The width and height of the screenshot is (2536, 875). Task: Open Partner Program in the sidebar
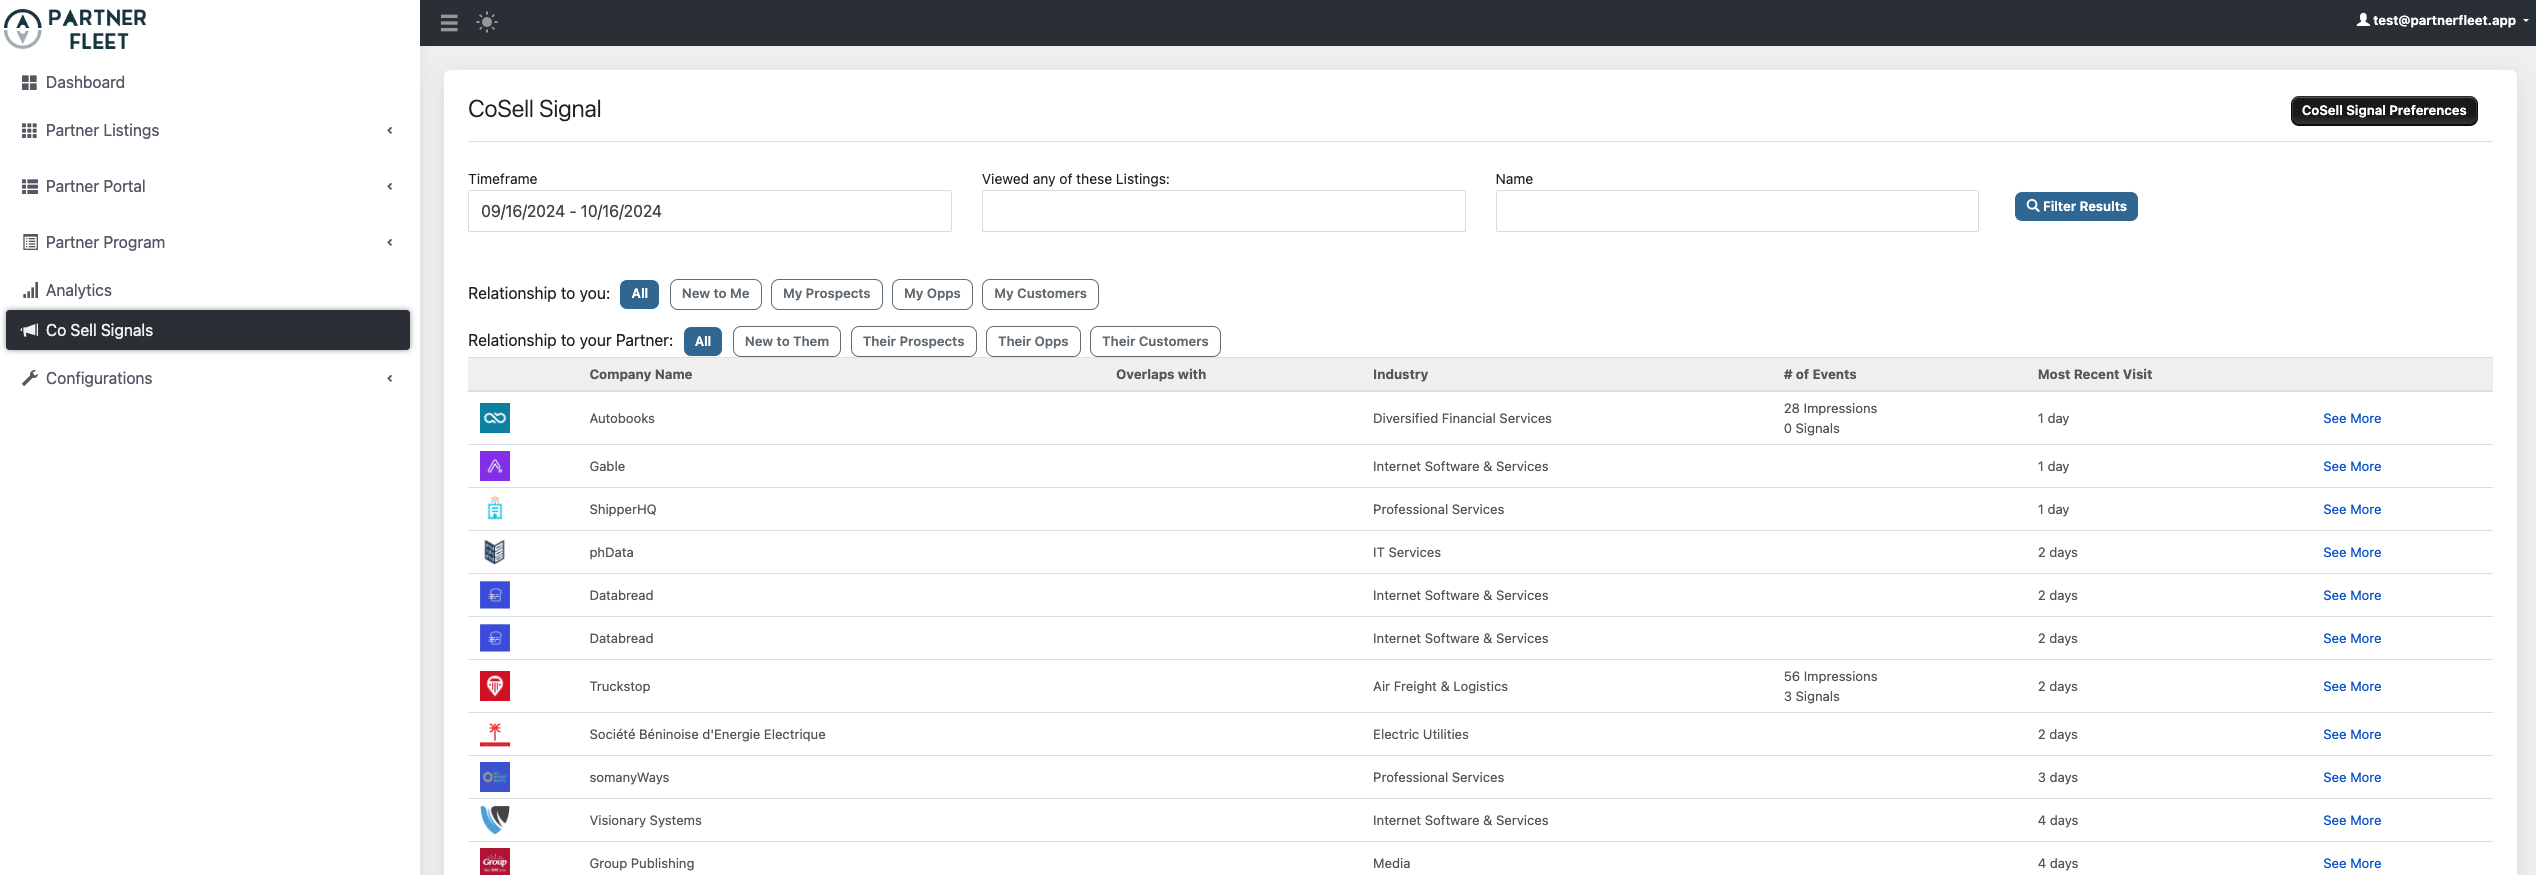(x=208, y=242)
